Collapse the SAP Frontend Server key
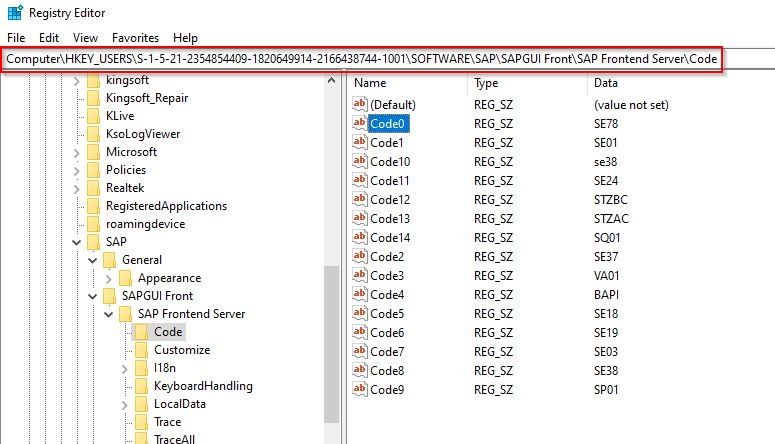This screenshot has width=775, height=444. point(109,314)
